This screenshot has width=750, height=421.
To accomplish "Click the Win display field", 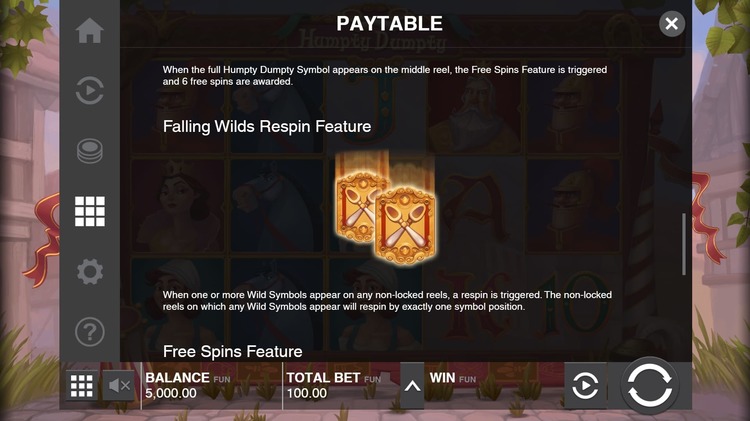I will click(494, 386).
